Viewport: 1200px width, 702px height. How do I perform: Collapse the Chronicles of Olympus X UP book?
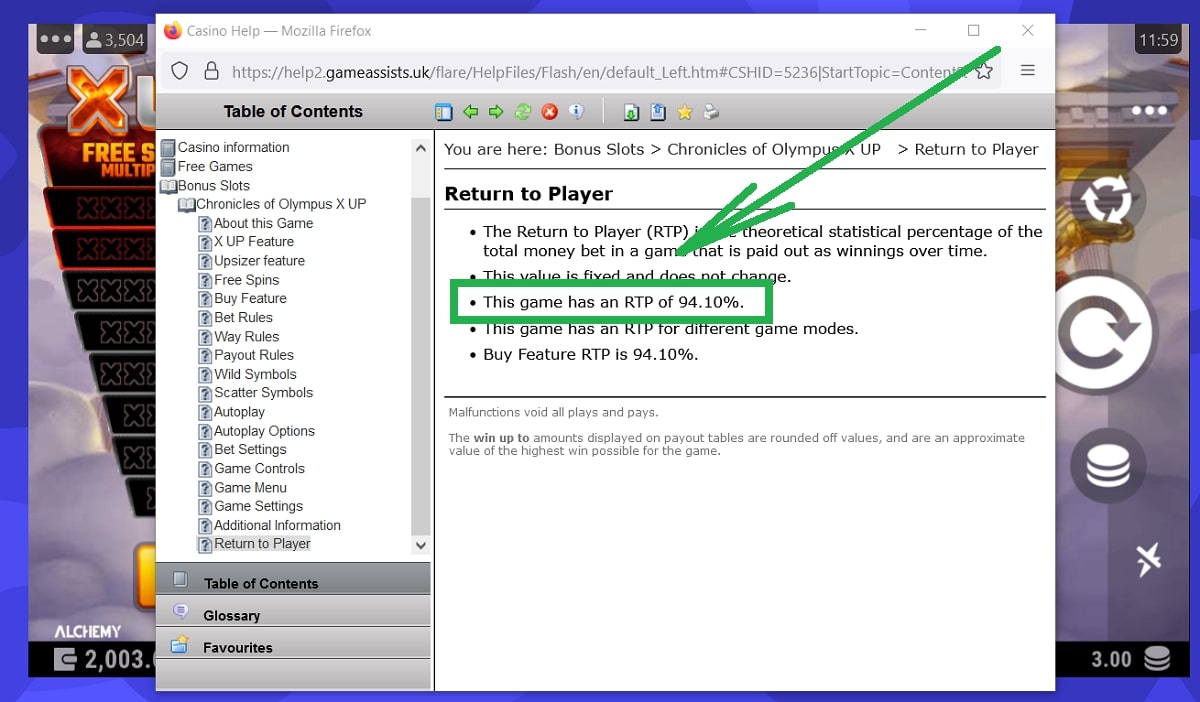point(186,204)
